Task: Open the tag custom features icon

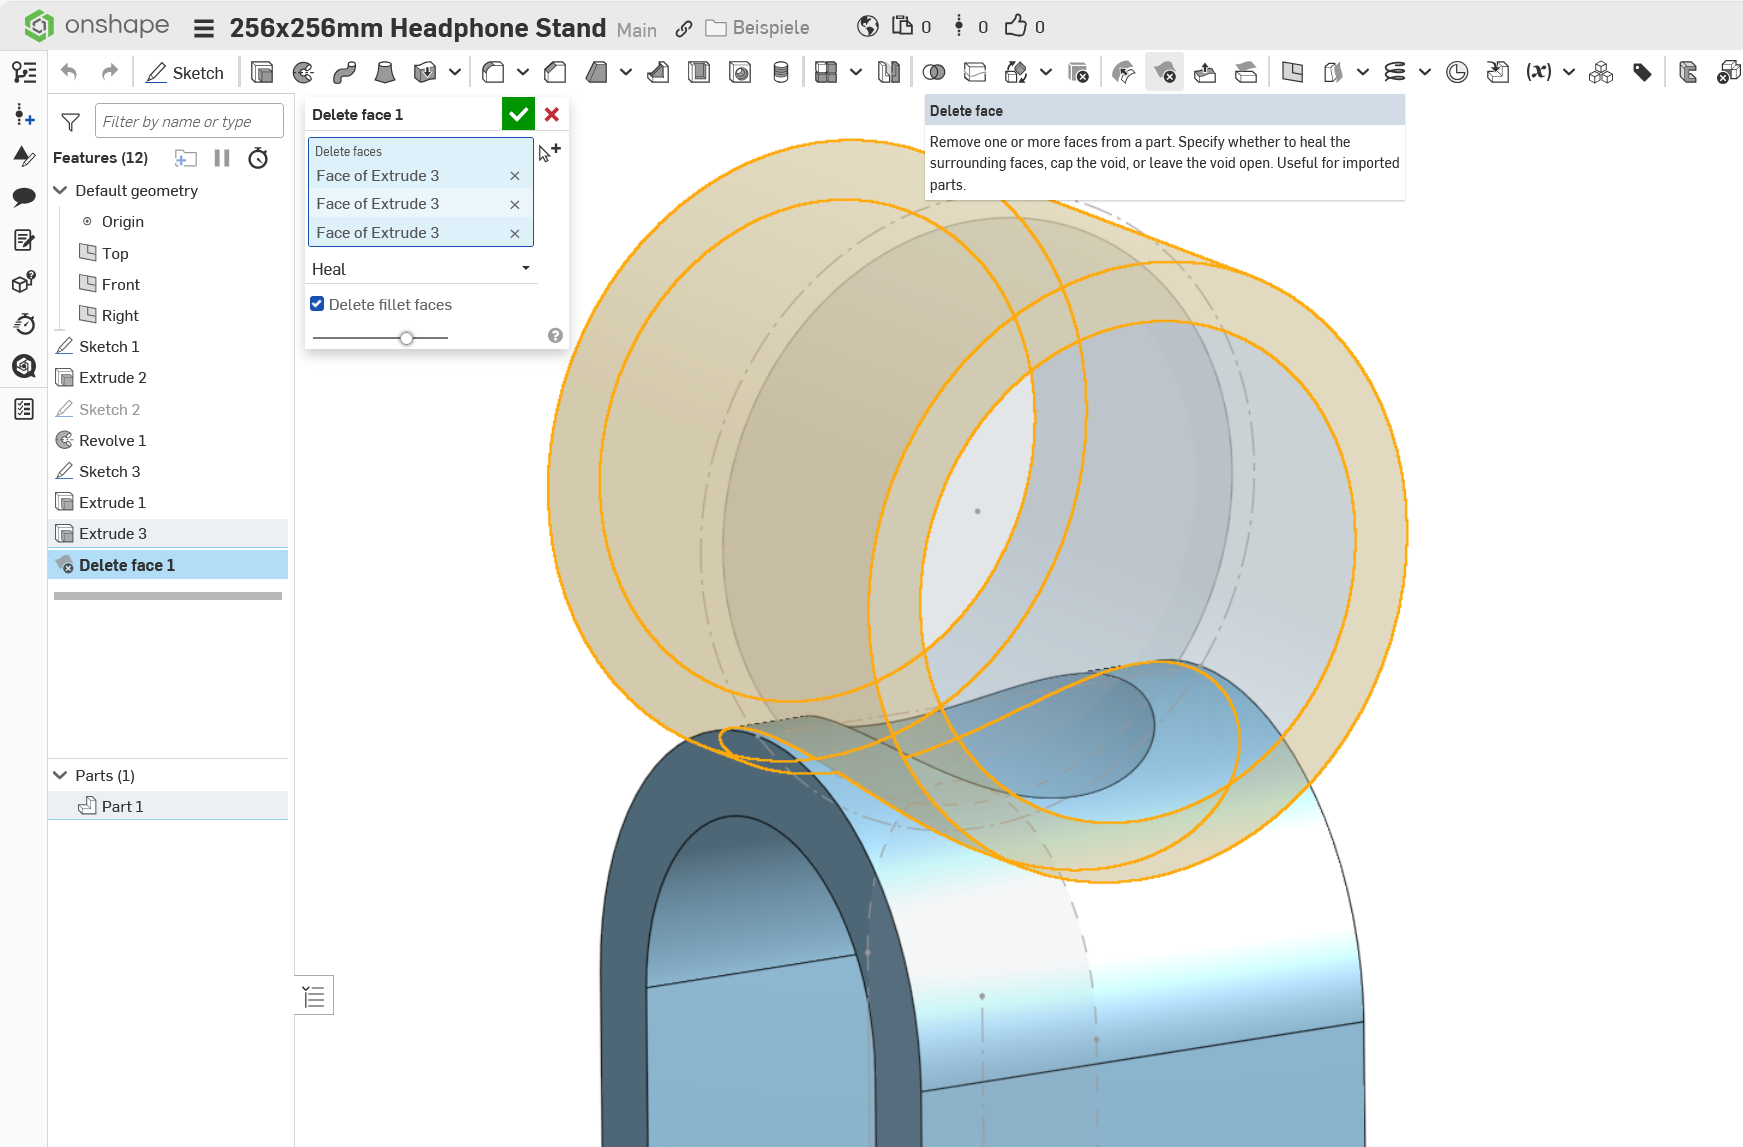Action: pyautogui.click(x=1642, y=72)
